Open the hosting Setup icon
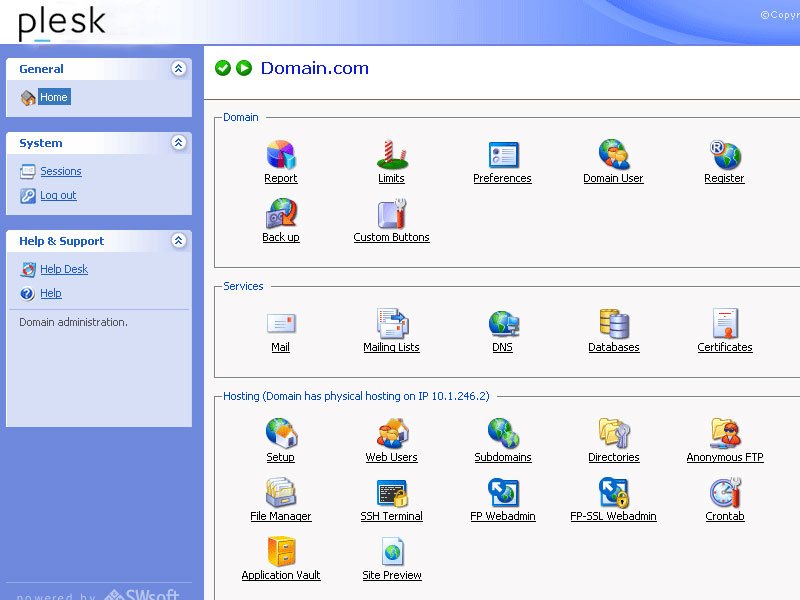Screen dimensions: 800x600 (x=281, y=433)
